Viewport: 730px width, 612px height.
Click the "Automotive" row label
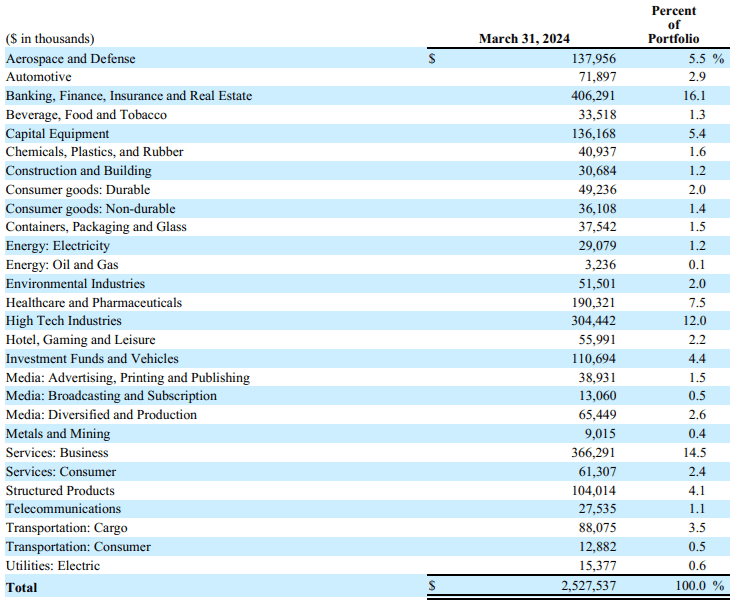pos(39,77)
